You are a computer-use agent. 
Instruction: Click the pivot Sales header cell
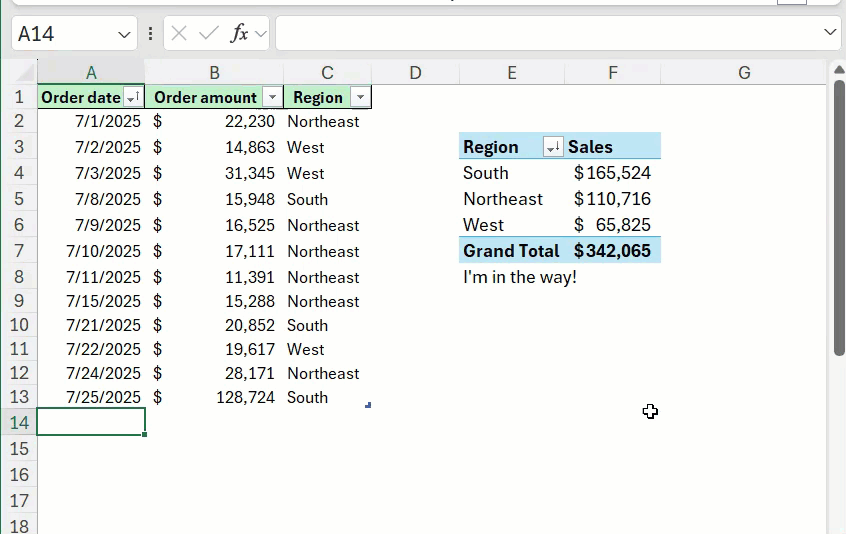613,147
